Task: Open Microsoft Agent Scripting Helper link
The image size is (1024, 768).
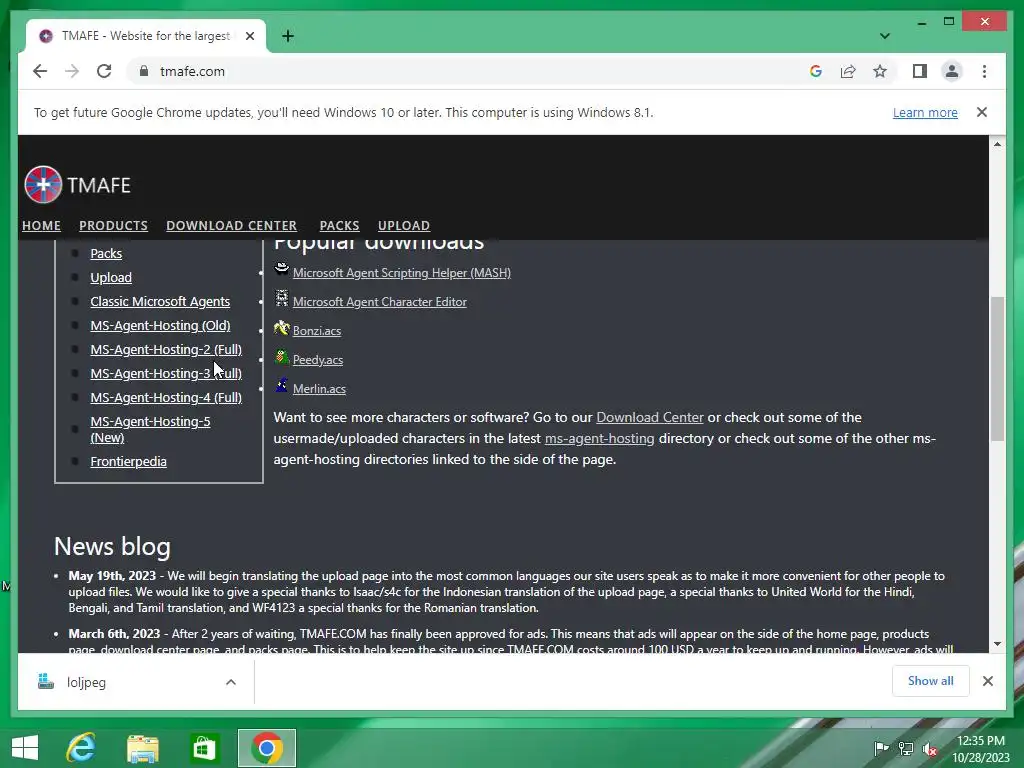Action: tap(402, 273)
